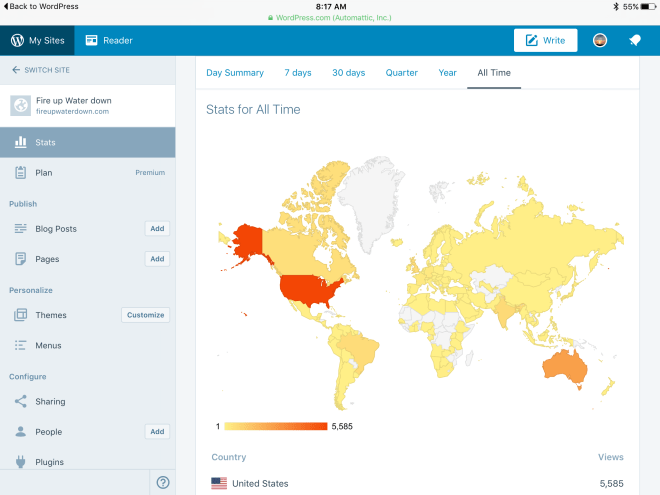660x495 pixels.
Task: Open the Stats sidebar item
Action: point(88,142)
